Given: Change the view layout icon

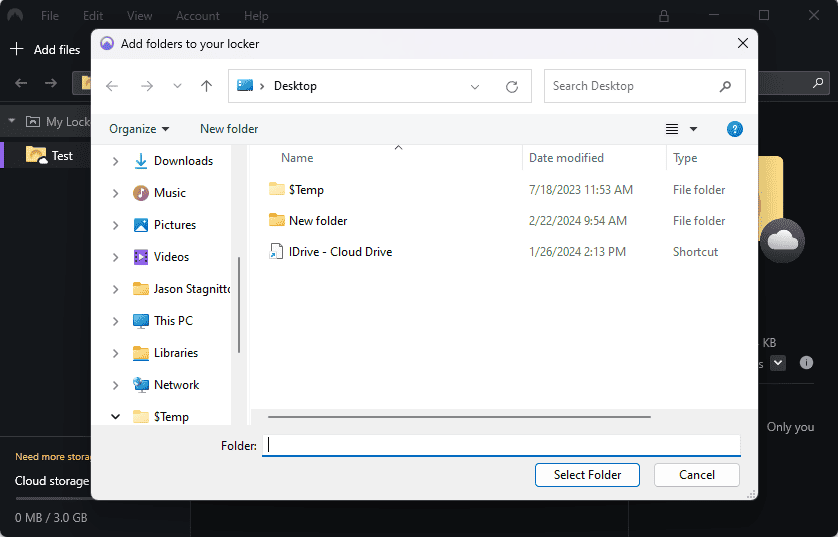Looking at the screenshot, I should pyautogui.click(x=672, y=129).
